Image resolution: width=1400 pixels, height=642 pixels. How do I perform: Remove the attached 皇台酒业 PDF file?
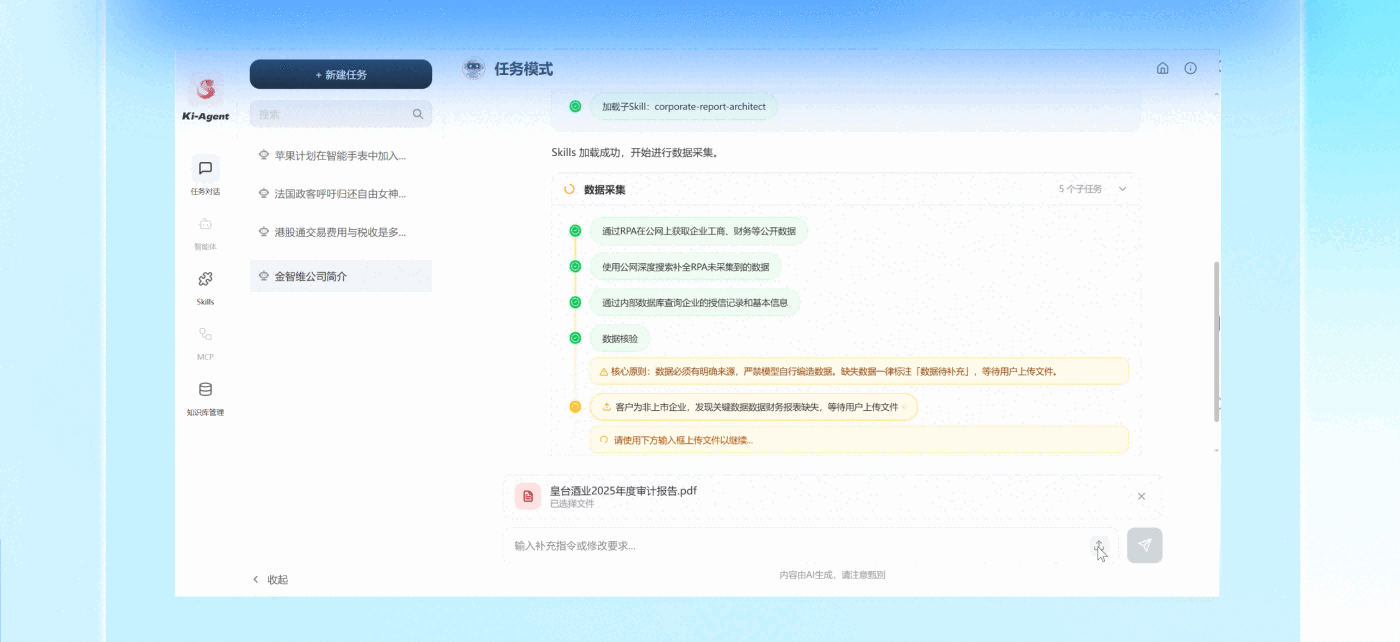tap(1141, 496)
